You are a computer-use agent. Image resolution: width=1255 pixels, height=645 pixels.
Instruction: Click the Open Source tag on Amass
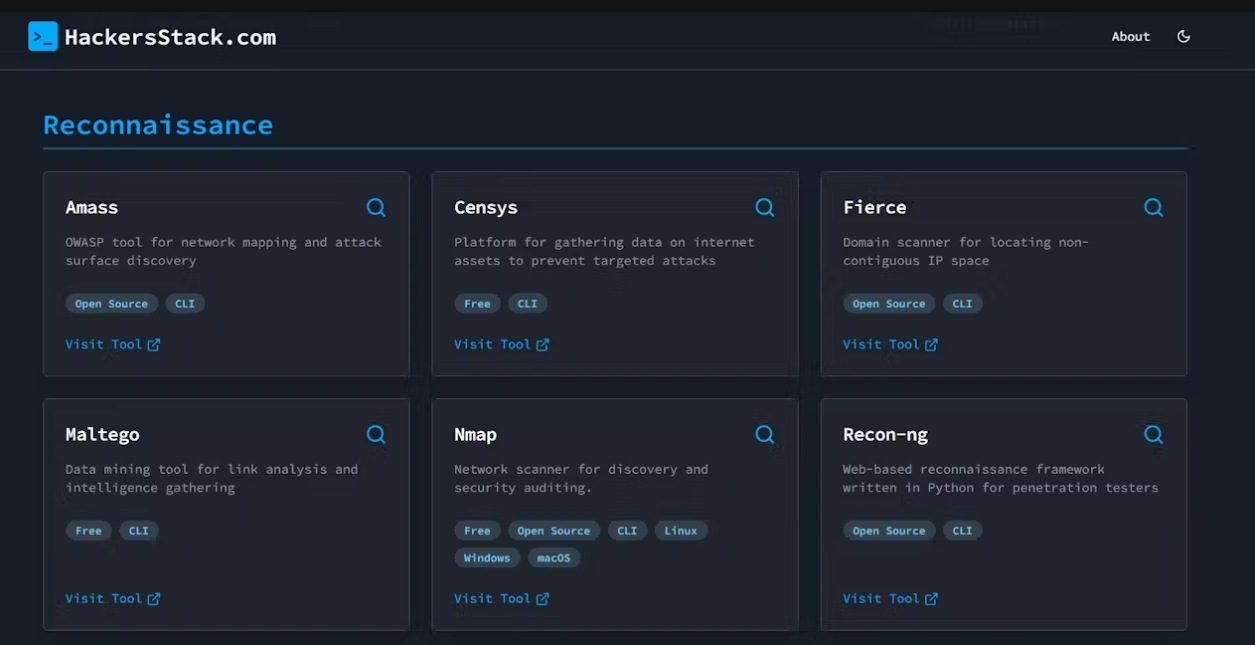(111, 304)
